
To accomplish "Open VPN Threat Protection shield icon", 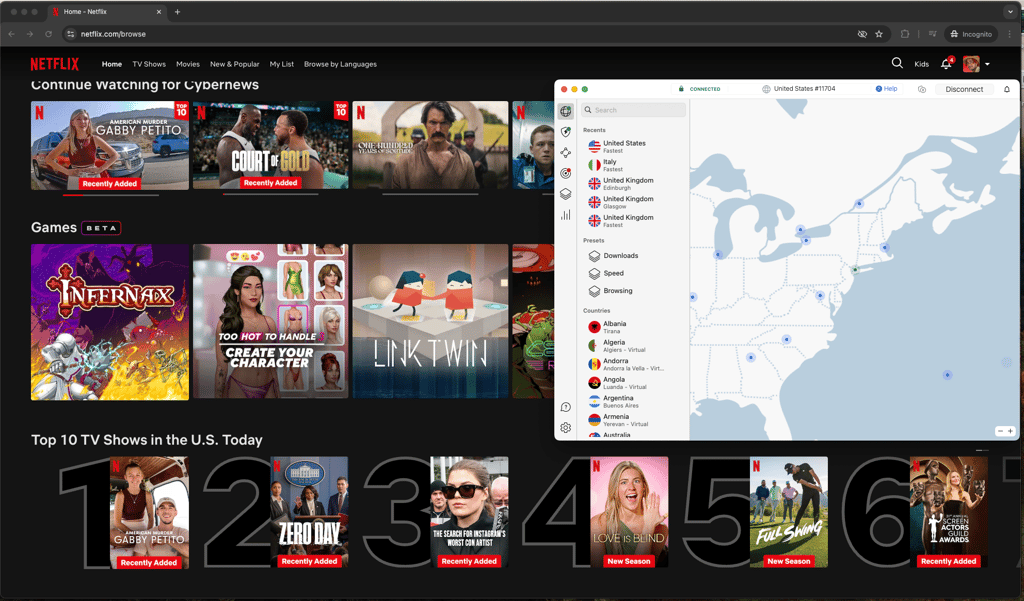I will (x=566, y=132).
